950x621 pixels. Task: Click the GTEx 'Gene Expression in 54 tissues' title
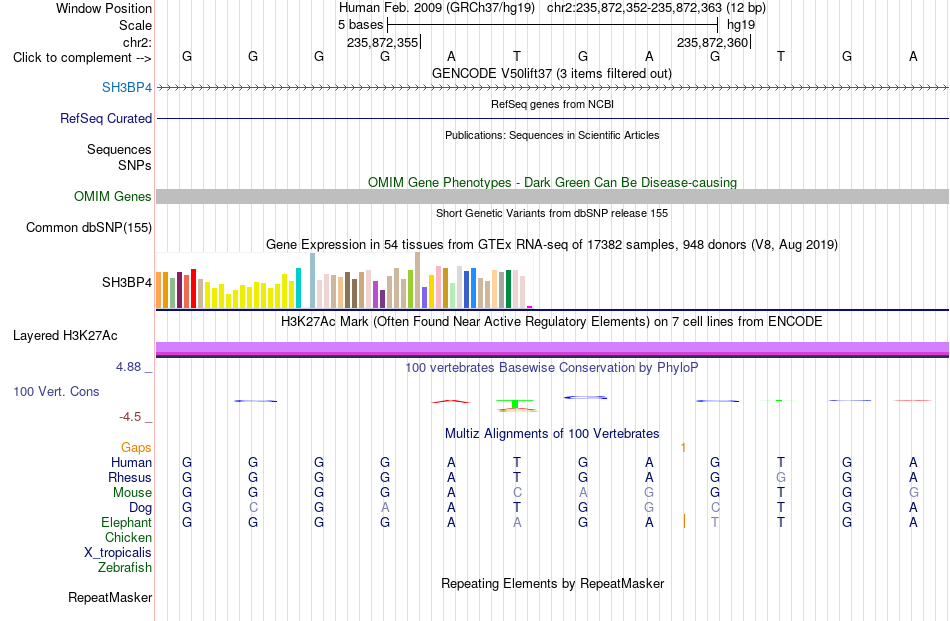tap(552, 245)
